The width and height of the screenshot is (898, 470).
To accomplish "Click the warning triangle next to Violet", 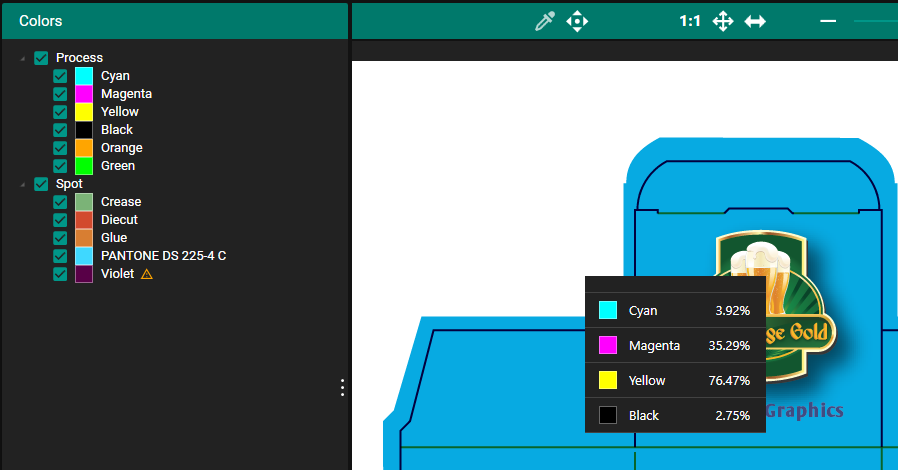I will pyautogui.click(x=147, y=274).
